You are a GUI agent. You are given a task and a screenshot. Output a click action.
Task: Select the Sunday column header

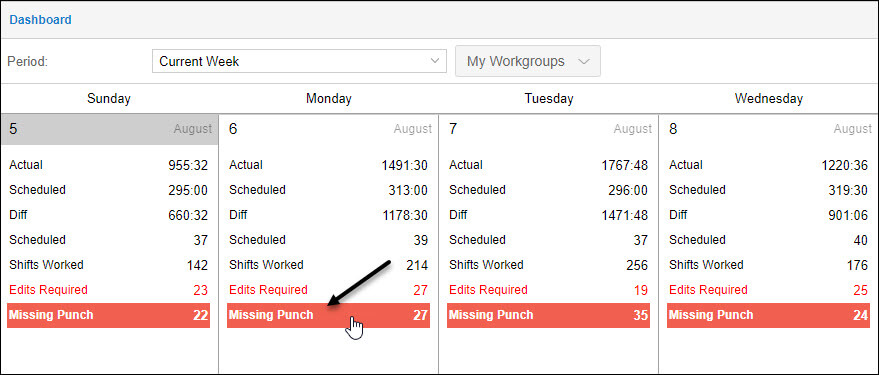click(x=109, y=99)
